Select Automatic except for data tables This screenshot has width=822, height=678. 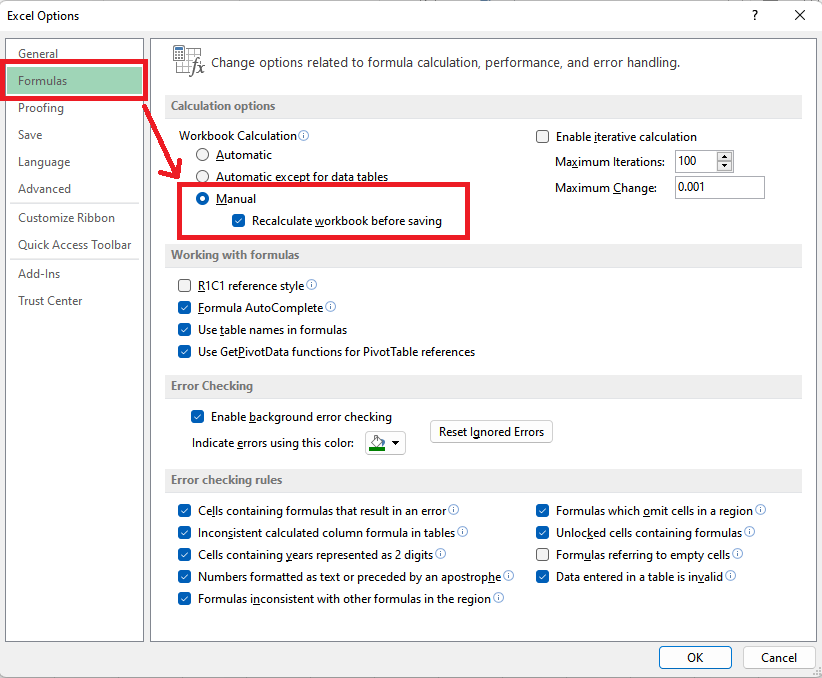tap(202, 176)
